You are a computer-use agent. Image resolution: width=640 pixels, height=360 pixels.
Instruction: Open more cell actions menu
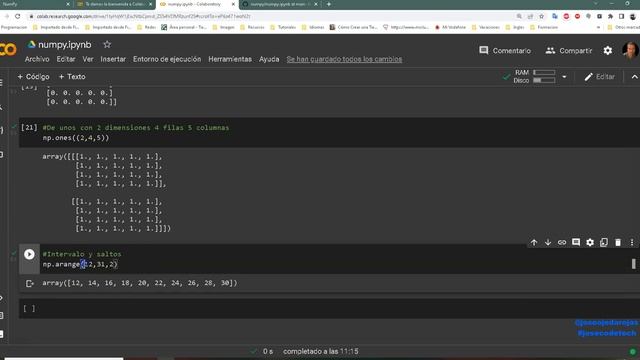tap(632, 242)
